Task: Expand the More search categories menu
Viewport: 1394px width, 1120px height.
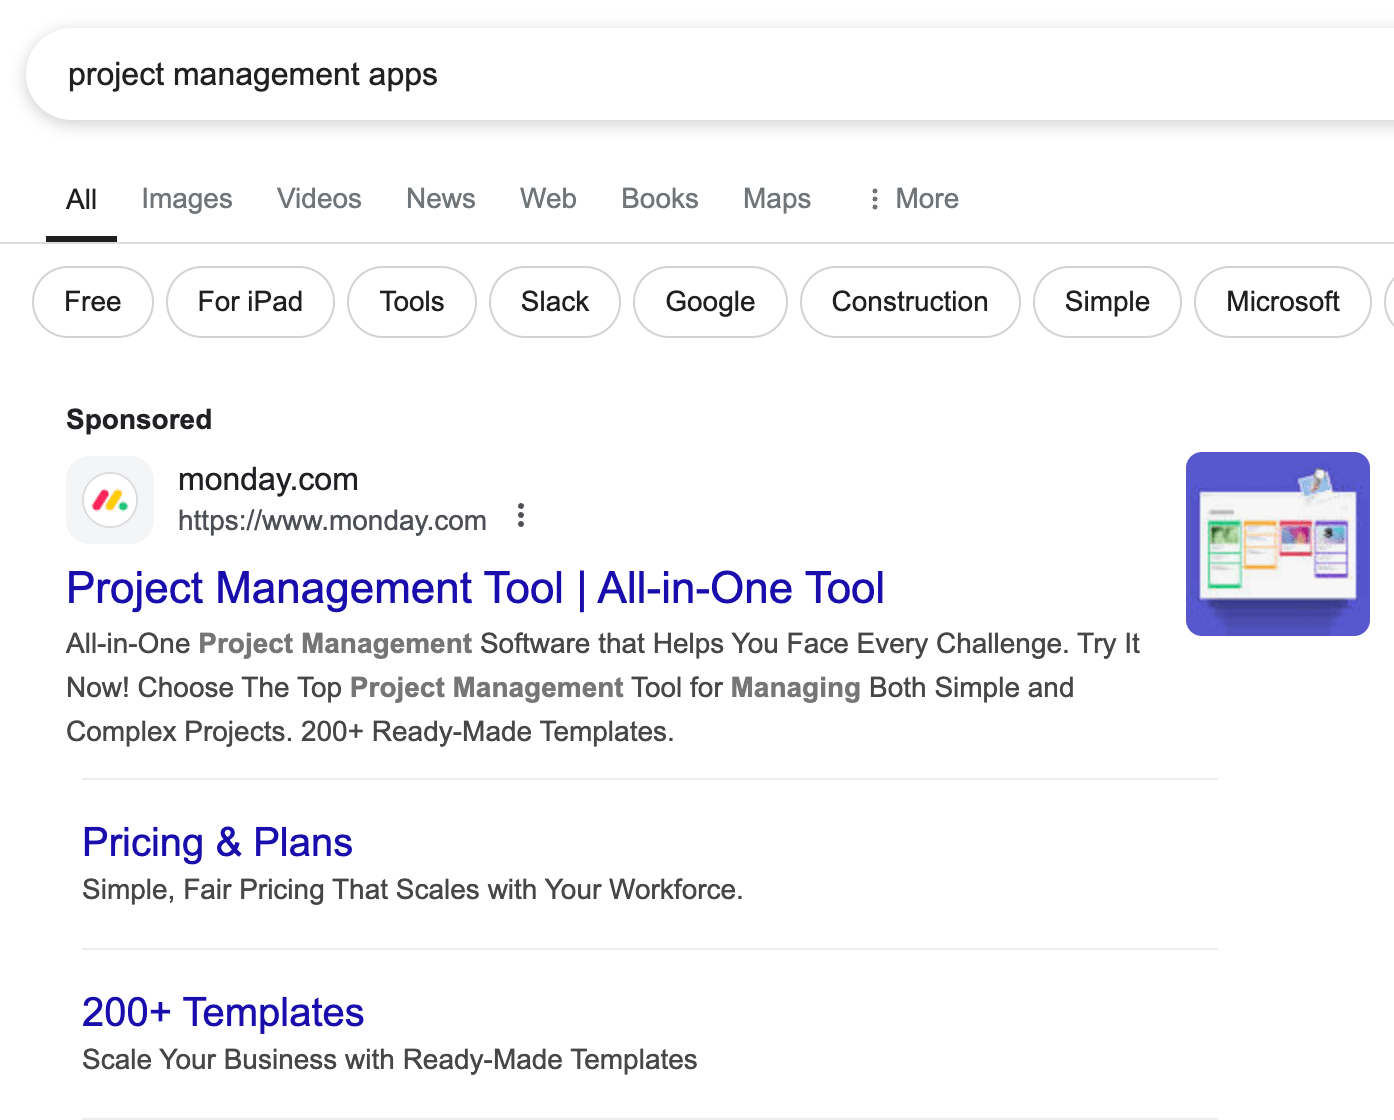Action: 912,198
